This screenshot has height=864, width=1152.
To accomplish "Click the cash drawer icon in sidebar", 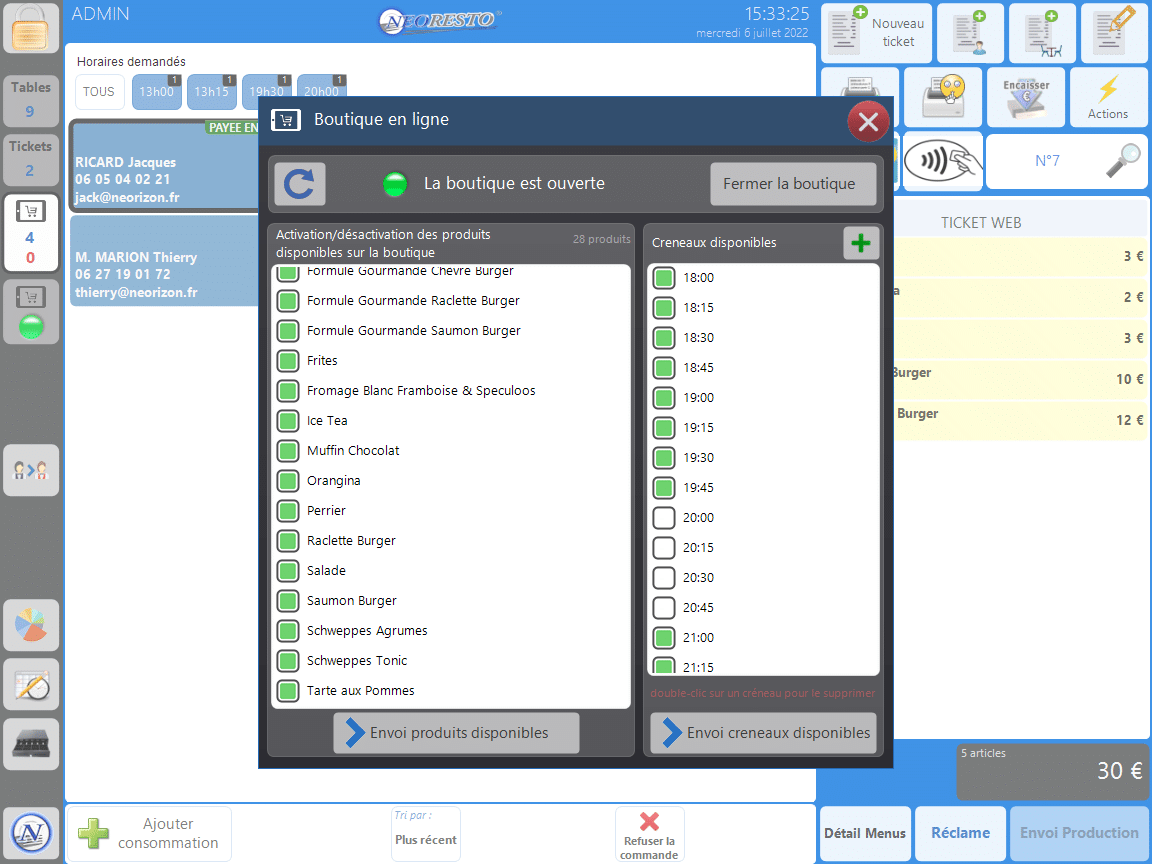I will click(31, 744).
